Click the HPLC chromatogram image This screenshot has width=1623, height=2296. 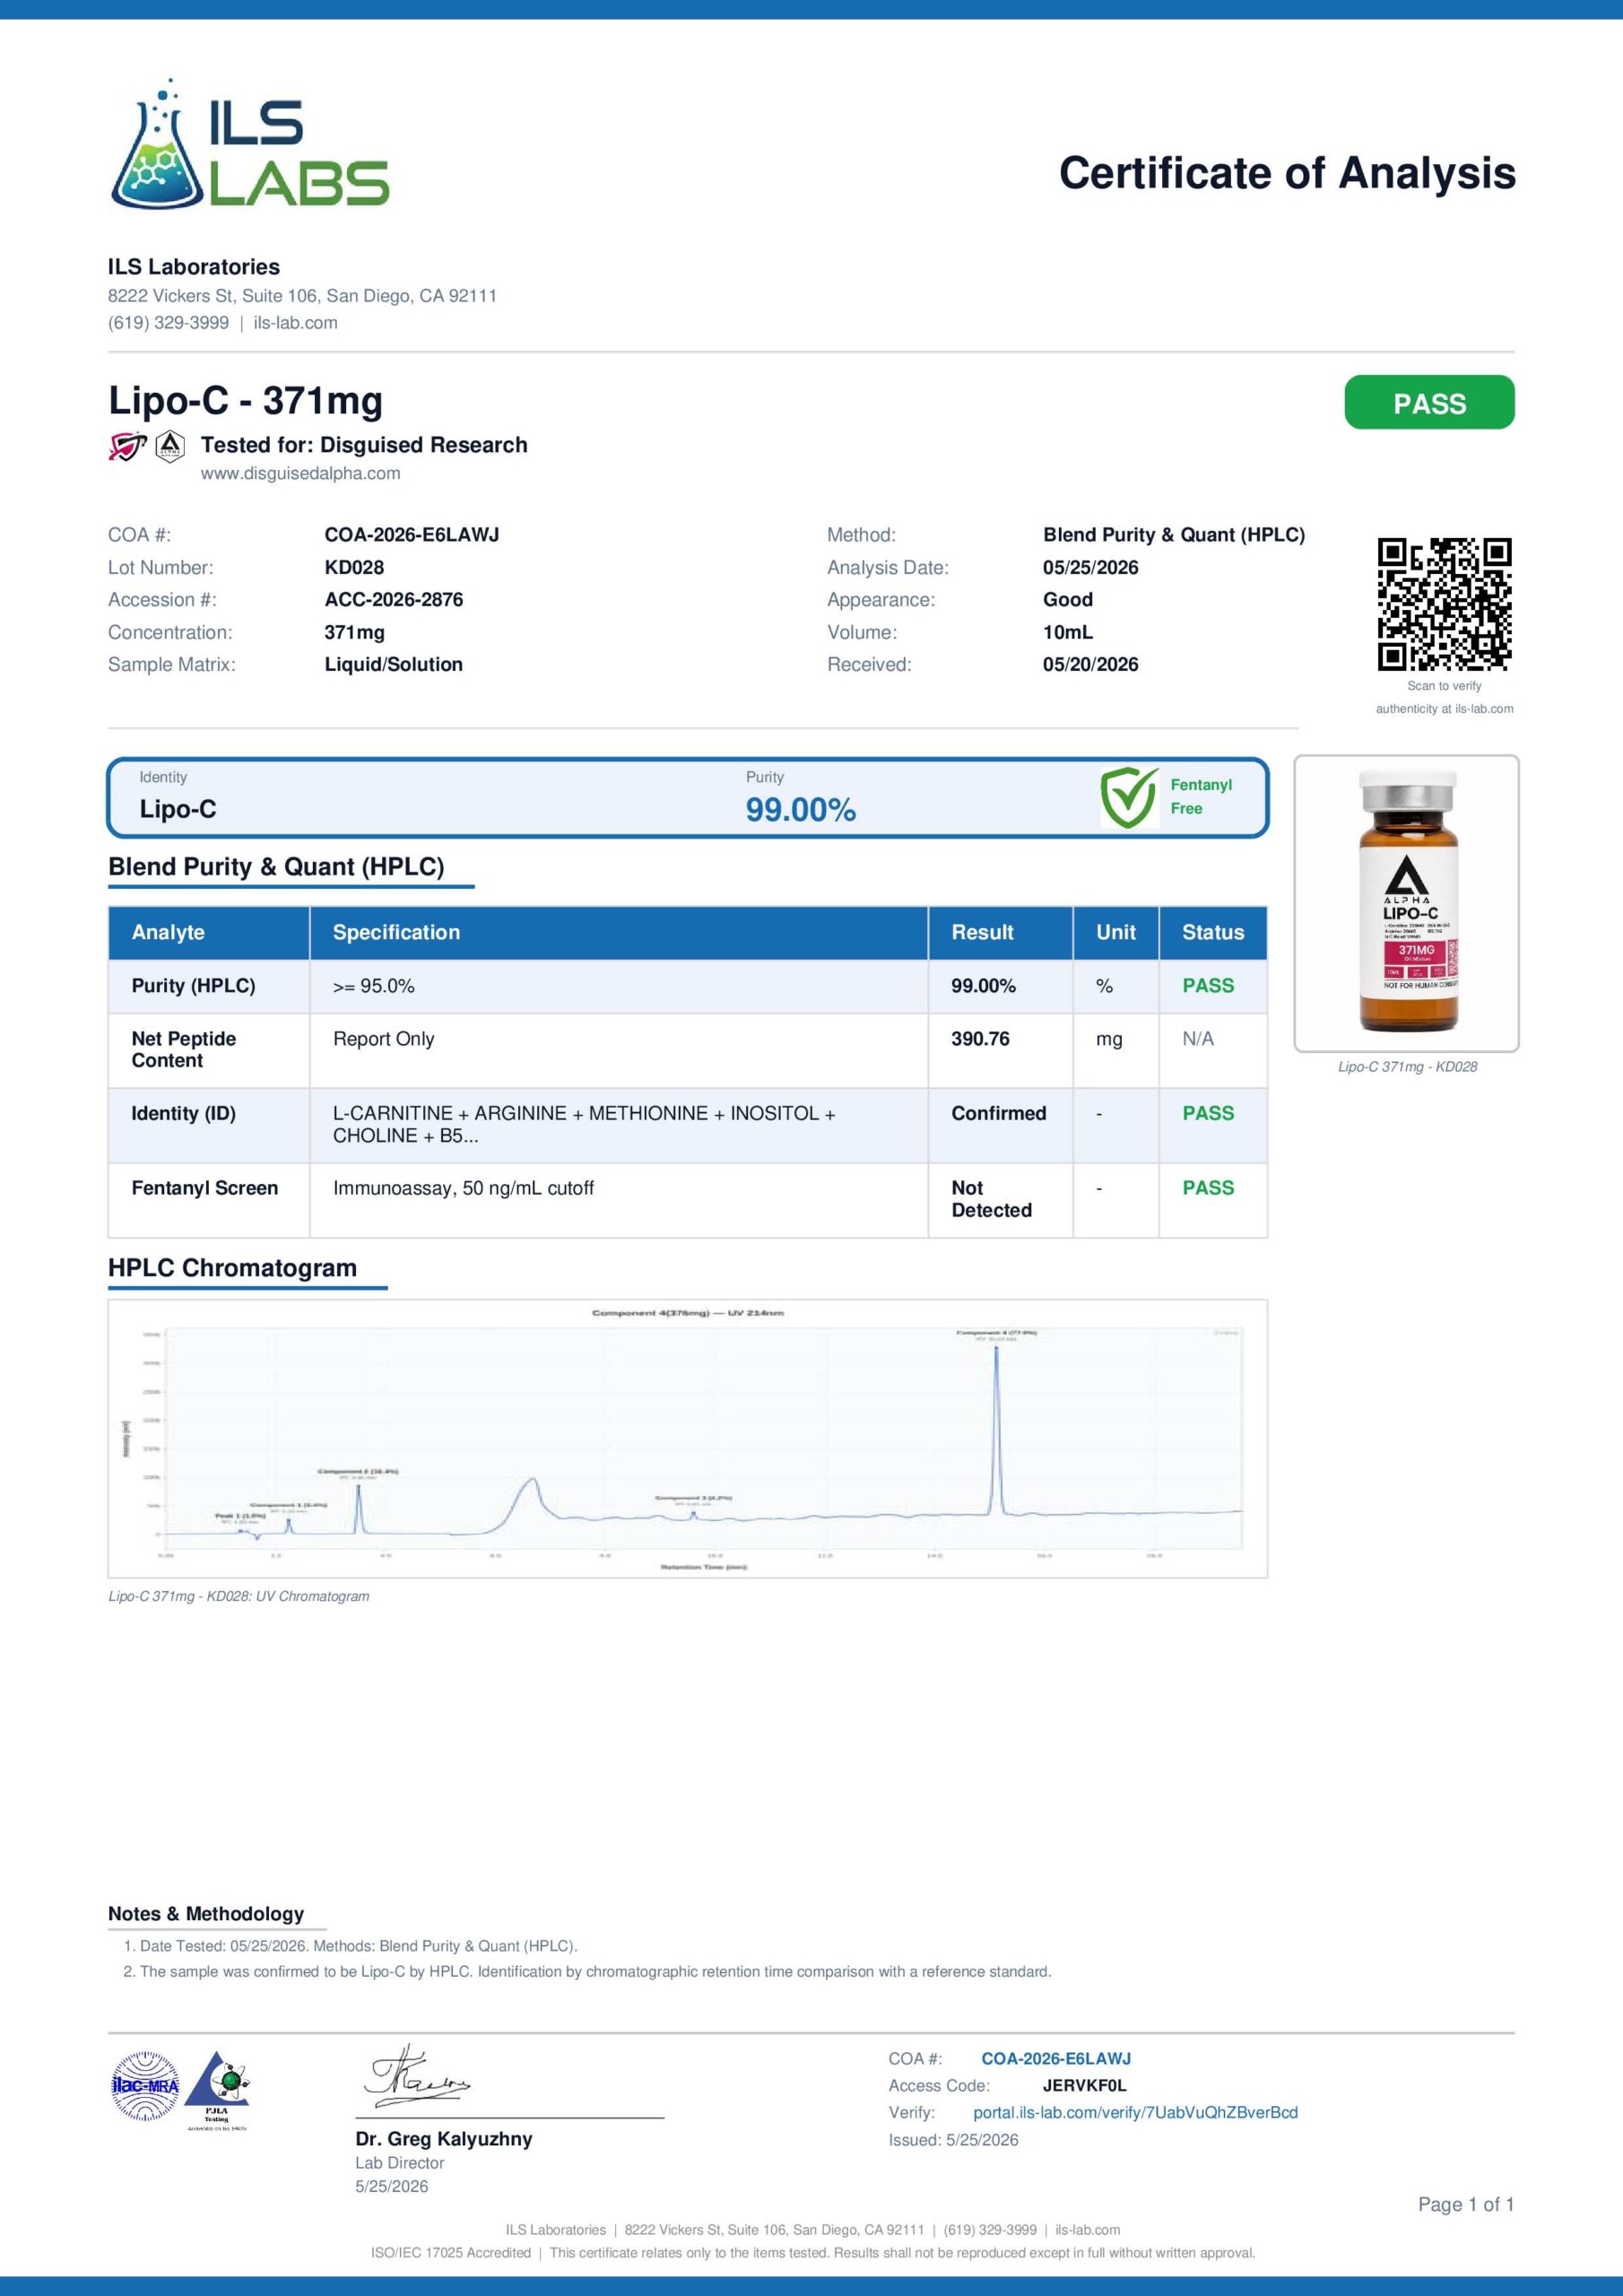pos(688,1439)
